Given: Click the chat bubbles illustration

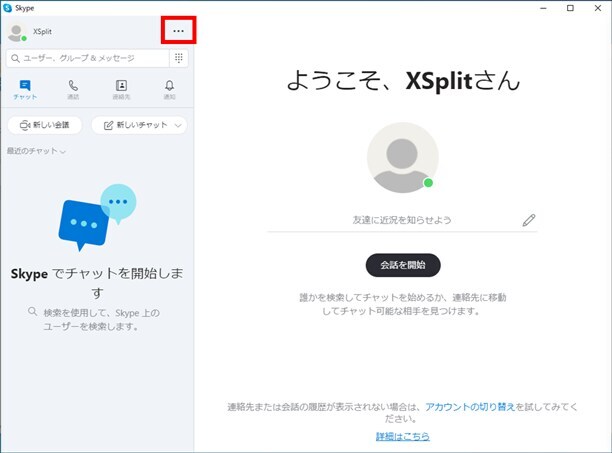Looking at the screenshot, I should [97, 218].
